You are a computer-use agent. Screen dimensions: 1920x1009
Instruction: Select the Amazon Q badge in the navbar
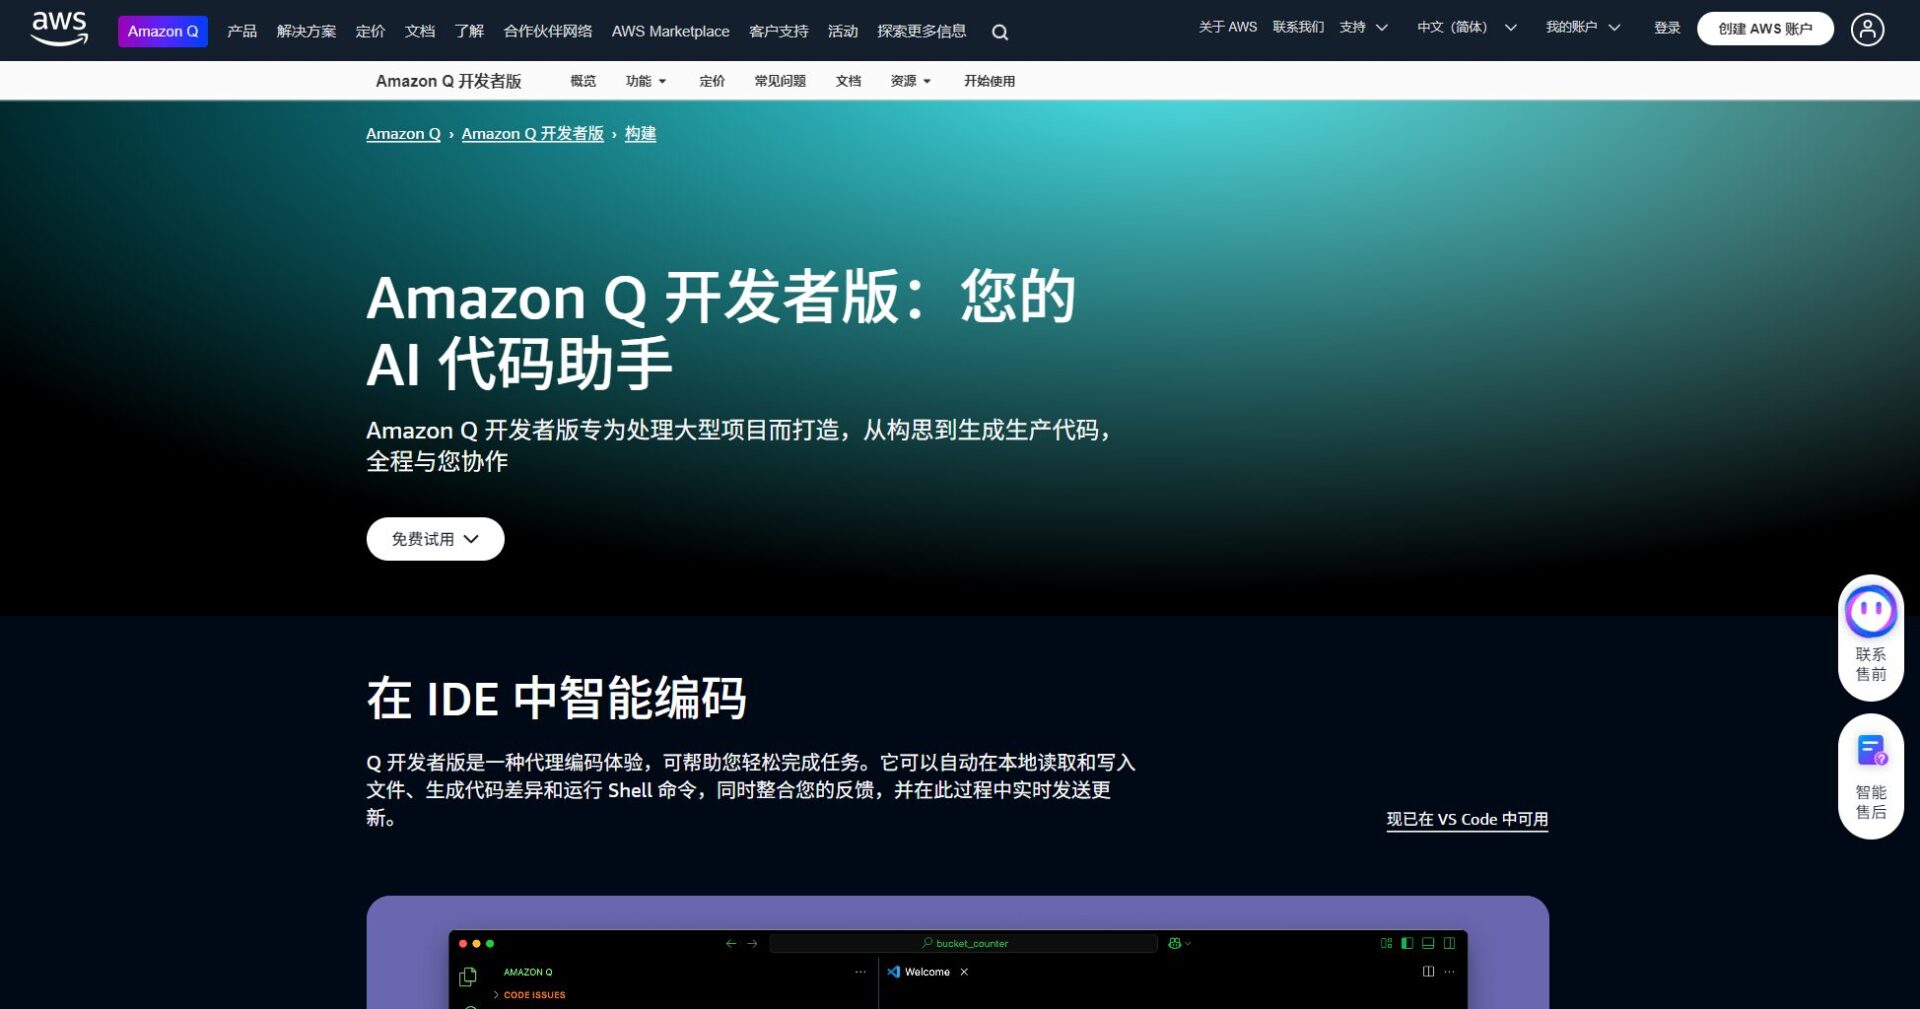(x=162, y=31)
